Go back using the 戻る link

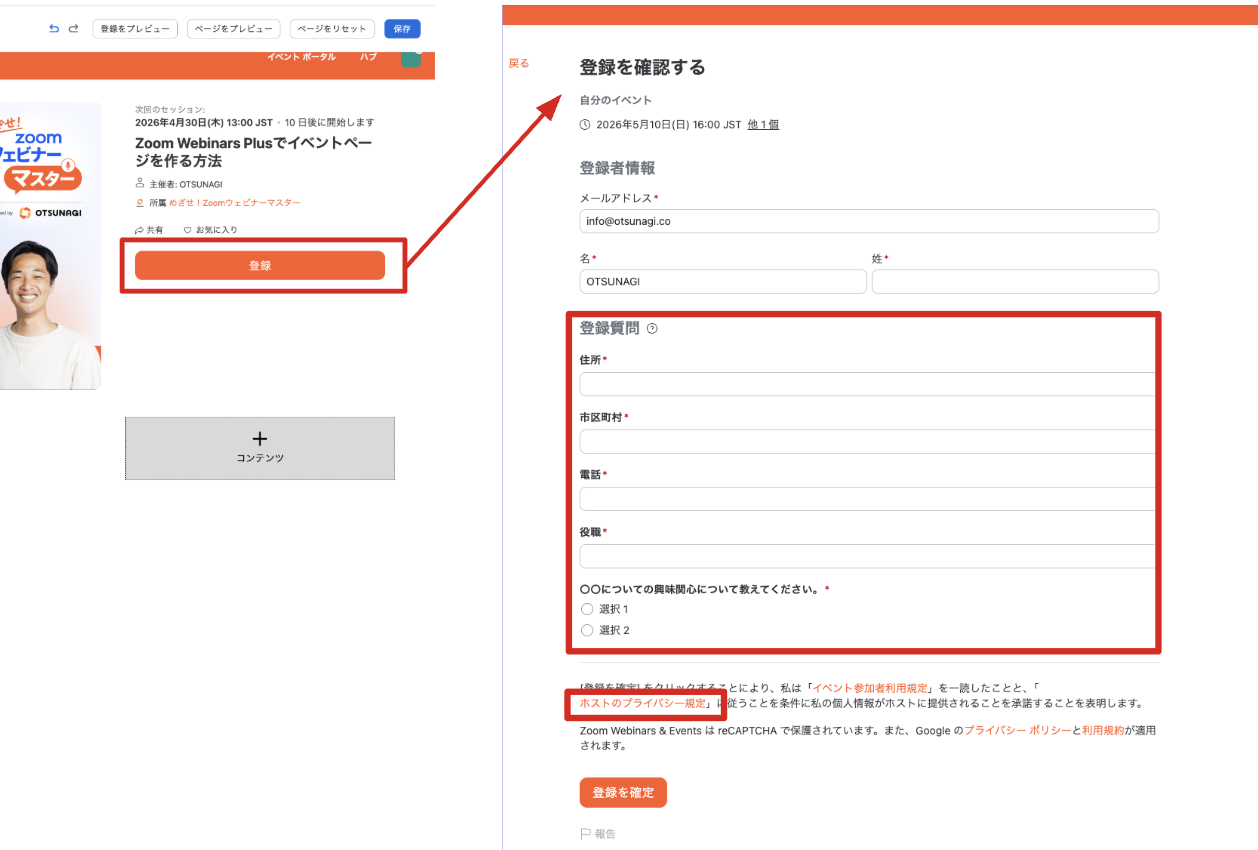[x=519, y=63]
